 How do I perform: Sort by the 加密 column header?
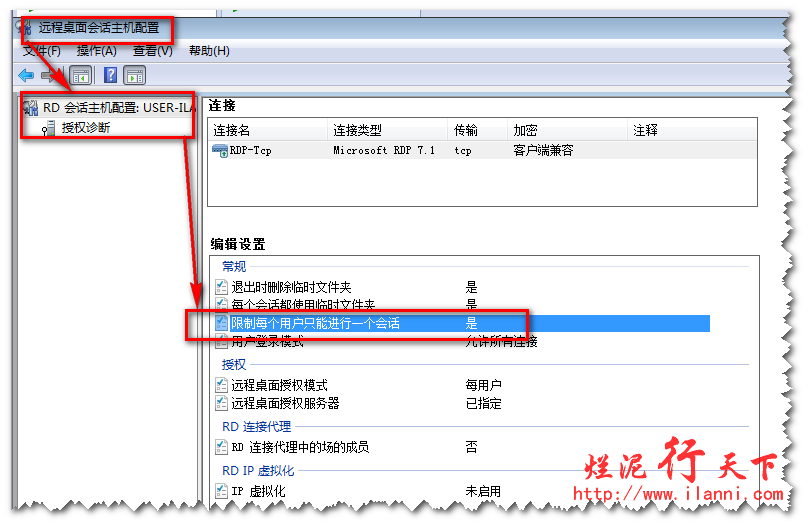click(x=568, y=130)
